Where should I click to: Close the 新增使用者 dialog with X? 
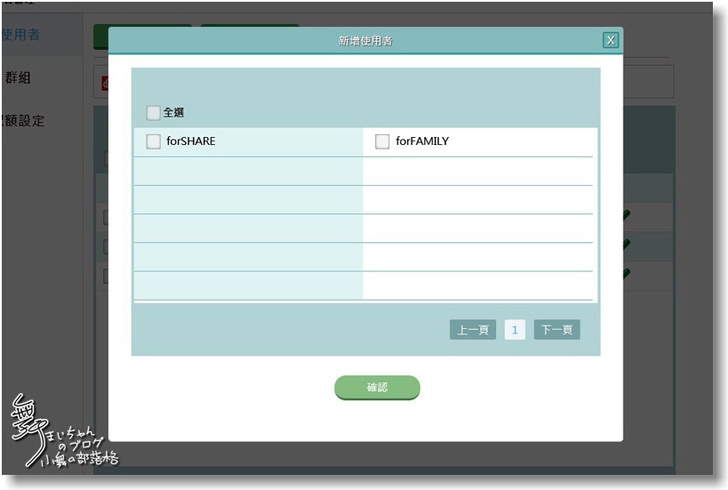[x=611, y=40]
